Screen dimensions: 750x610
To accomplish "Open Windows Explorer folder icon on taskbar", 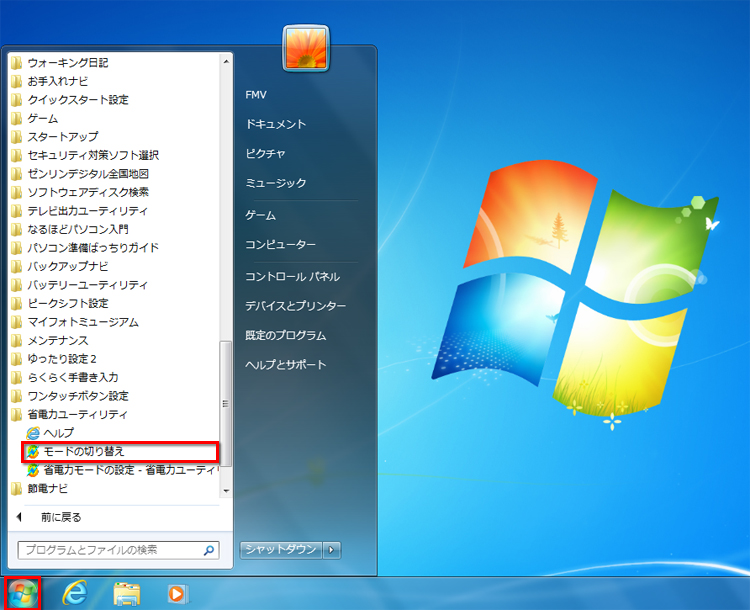I will 127,594.
